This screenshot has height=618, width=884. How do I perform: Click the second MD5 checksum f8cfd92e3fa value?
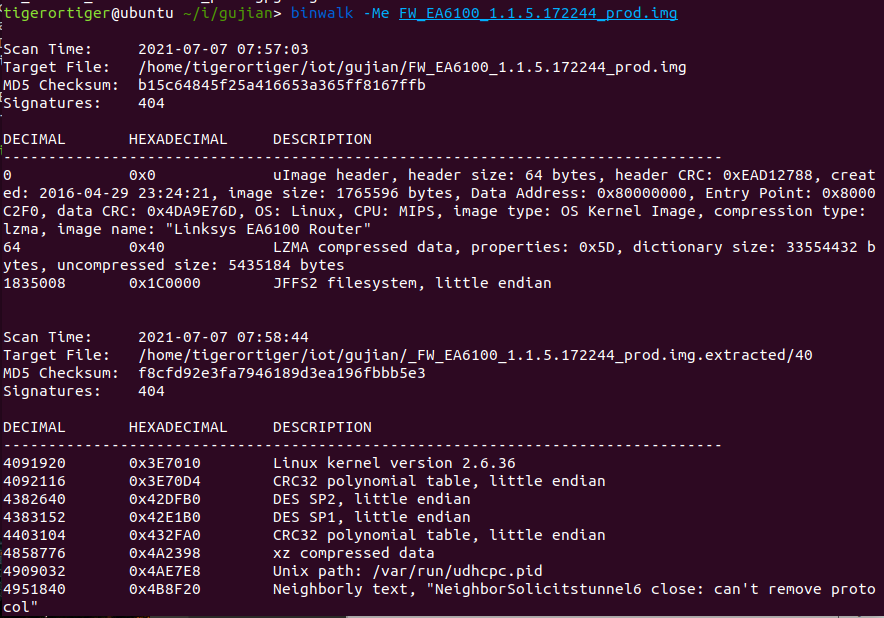pos(282,373)
